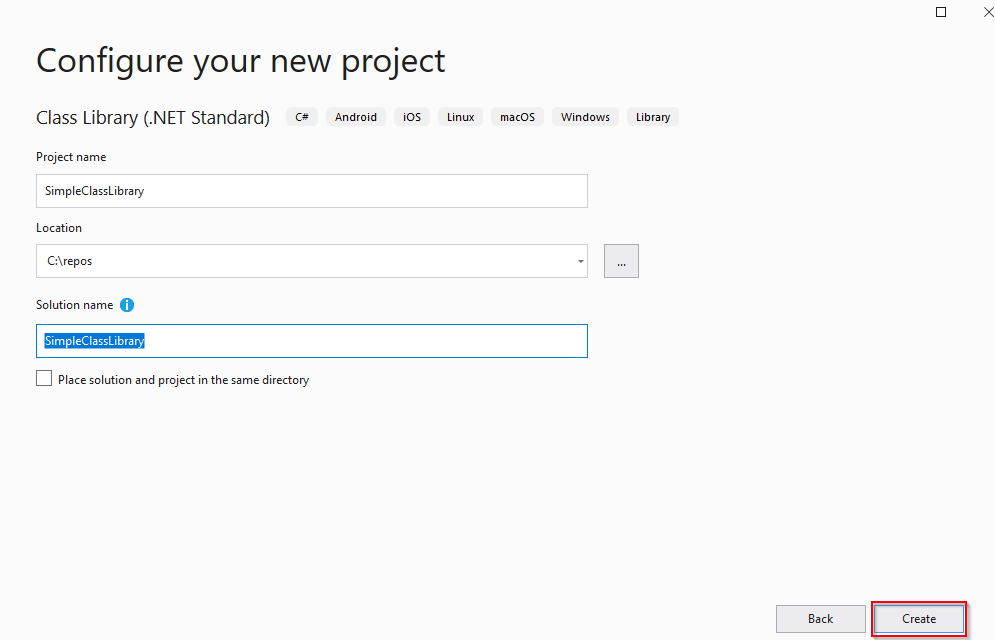
Task: Click inside the Location path field
Action: pos(300,261)
